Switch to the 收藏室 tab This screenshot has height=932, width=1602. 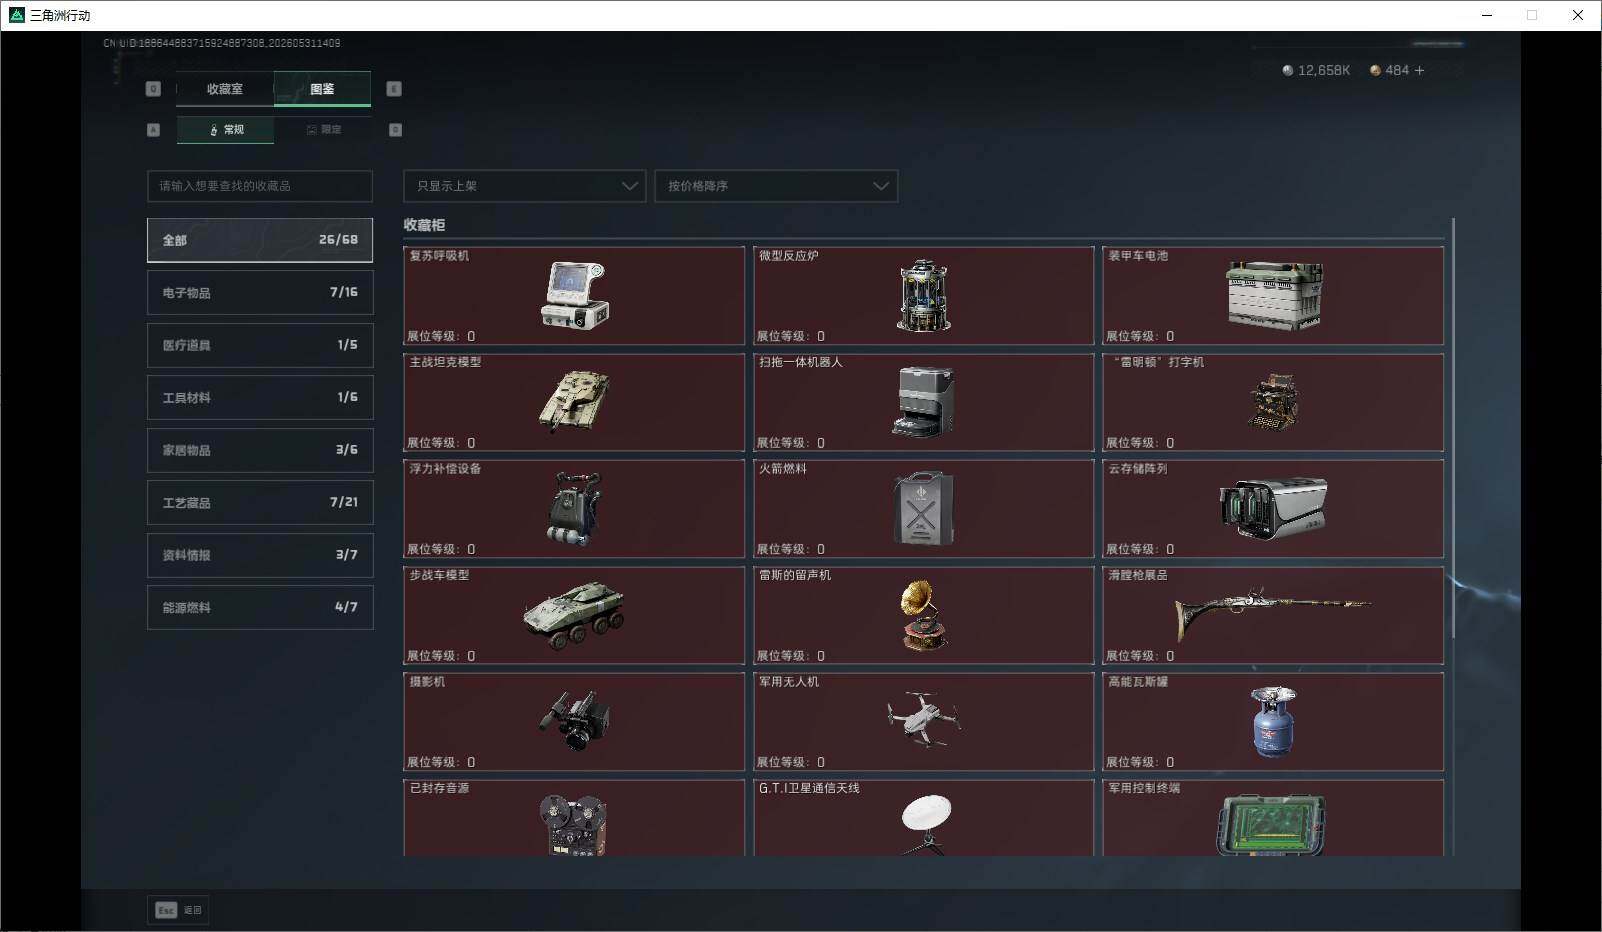225,89
